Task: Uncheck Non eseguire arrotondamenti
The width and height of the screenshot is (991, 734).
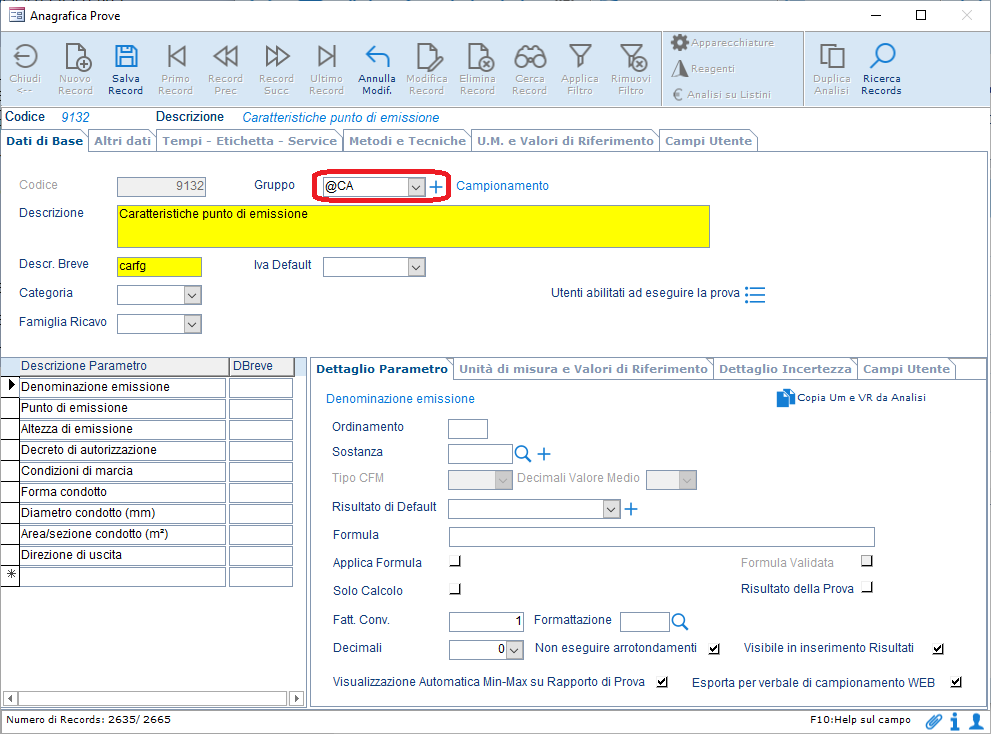Action: [714, 649]
